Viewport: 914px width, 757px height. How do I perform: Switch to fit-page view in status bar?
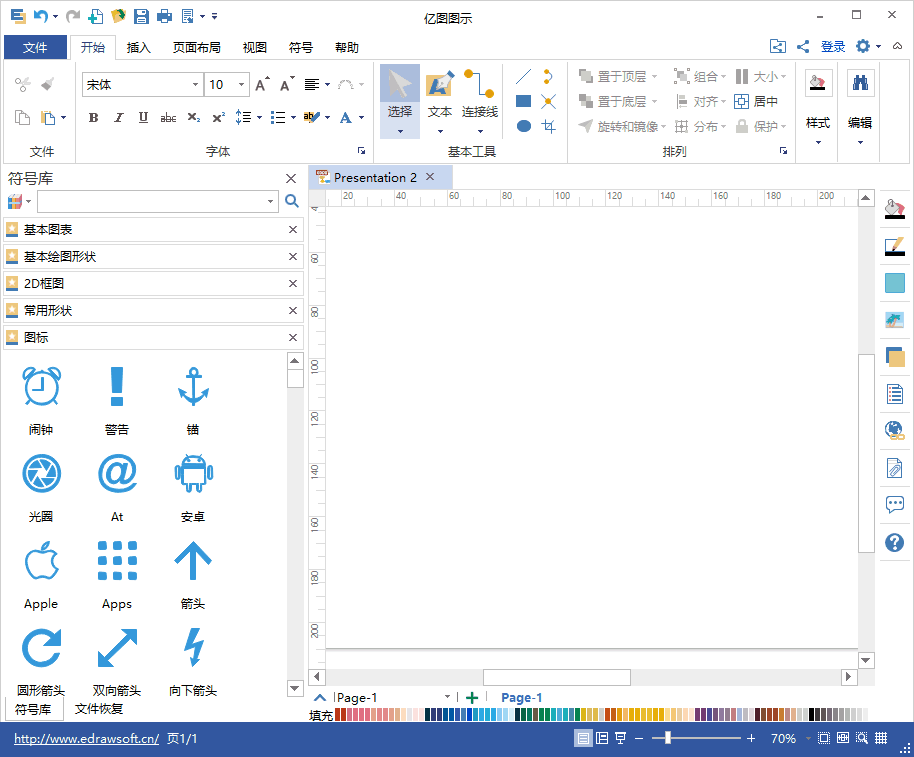824,738
